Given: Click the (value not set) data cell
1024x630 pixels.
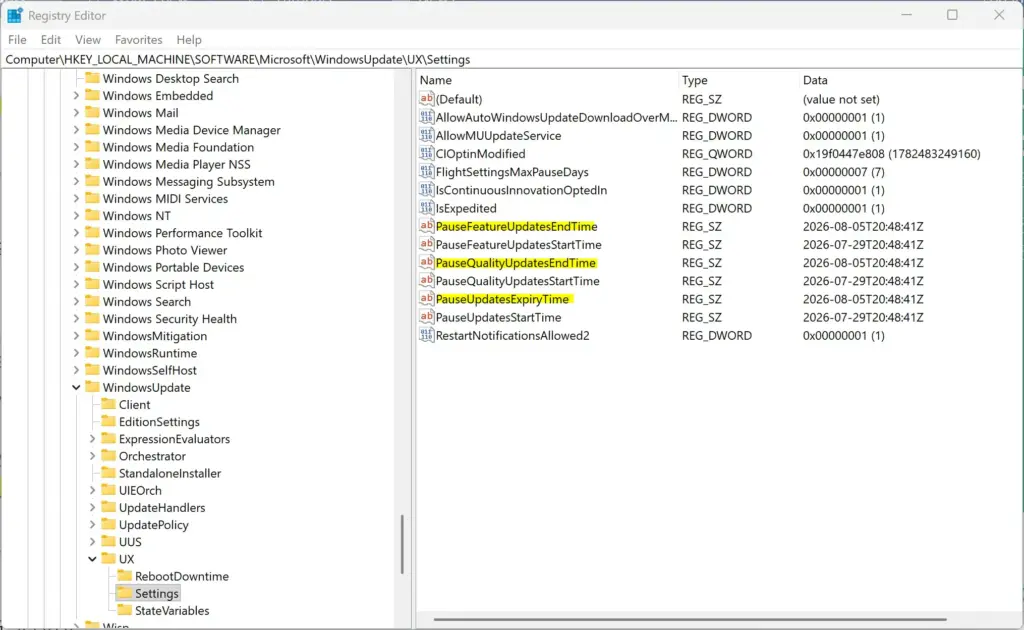Looking at the screenshot, I should 841,99.
